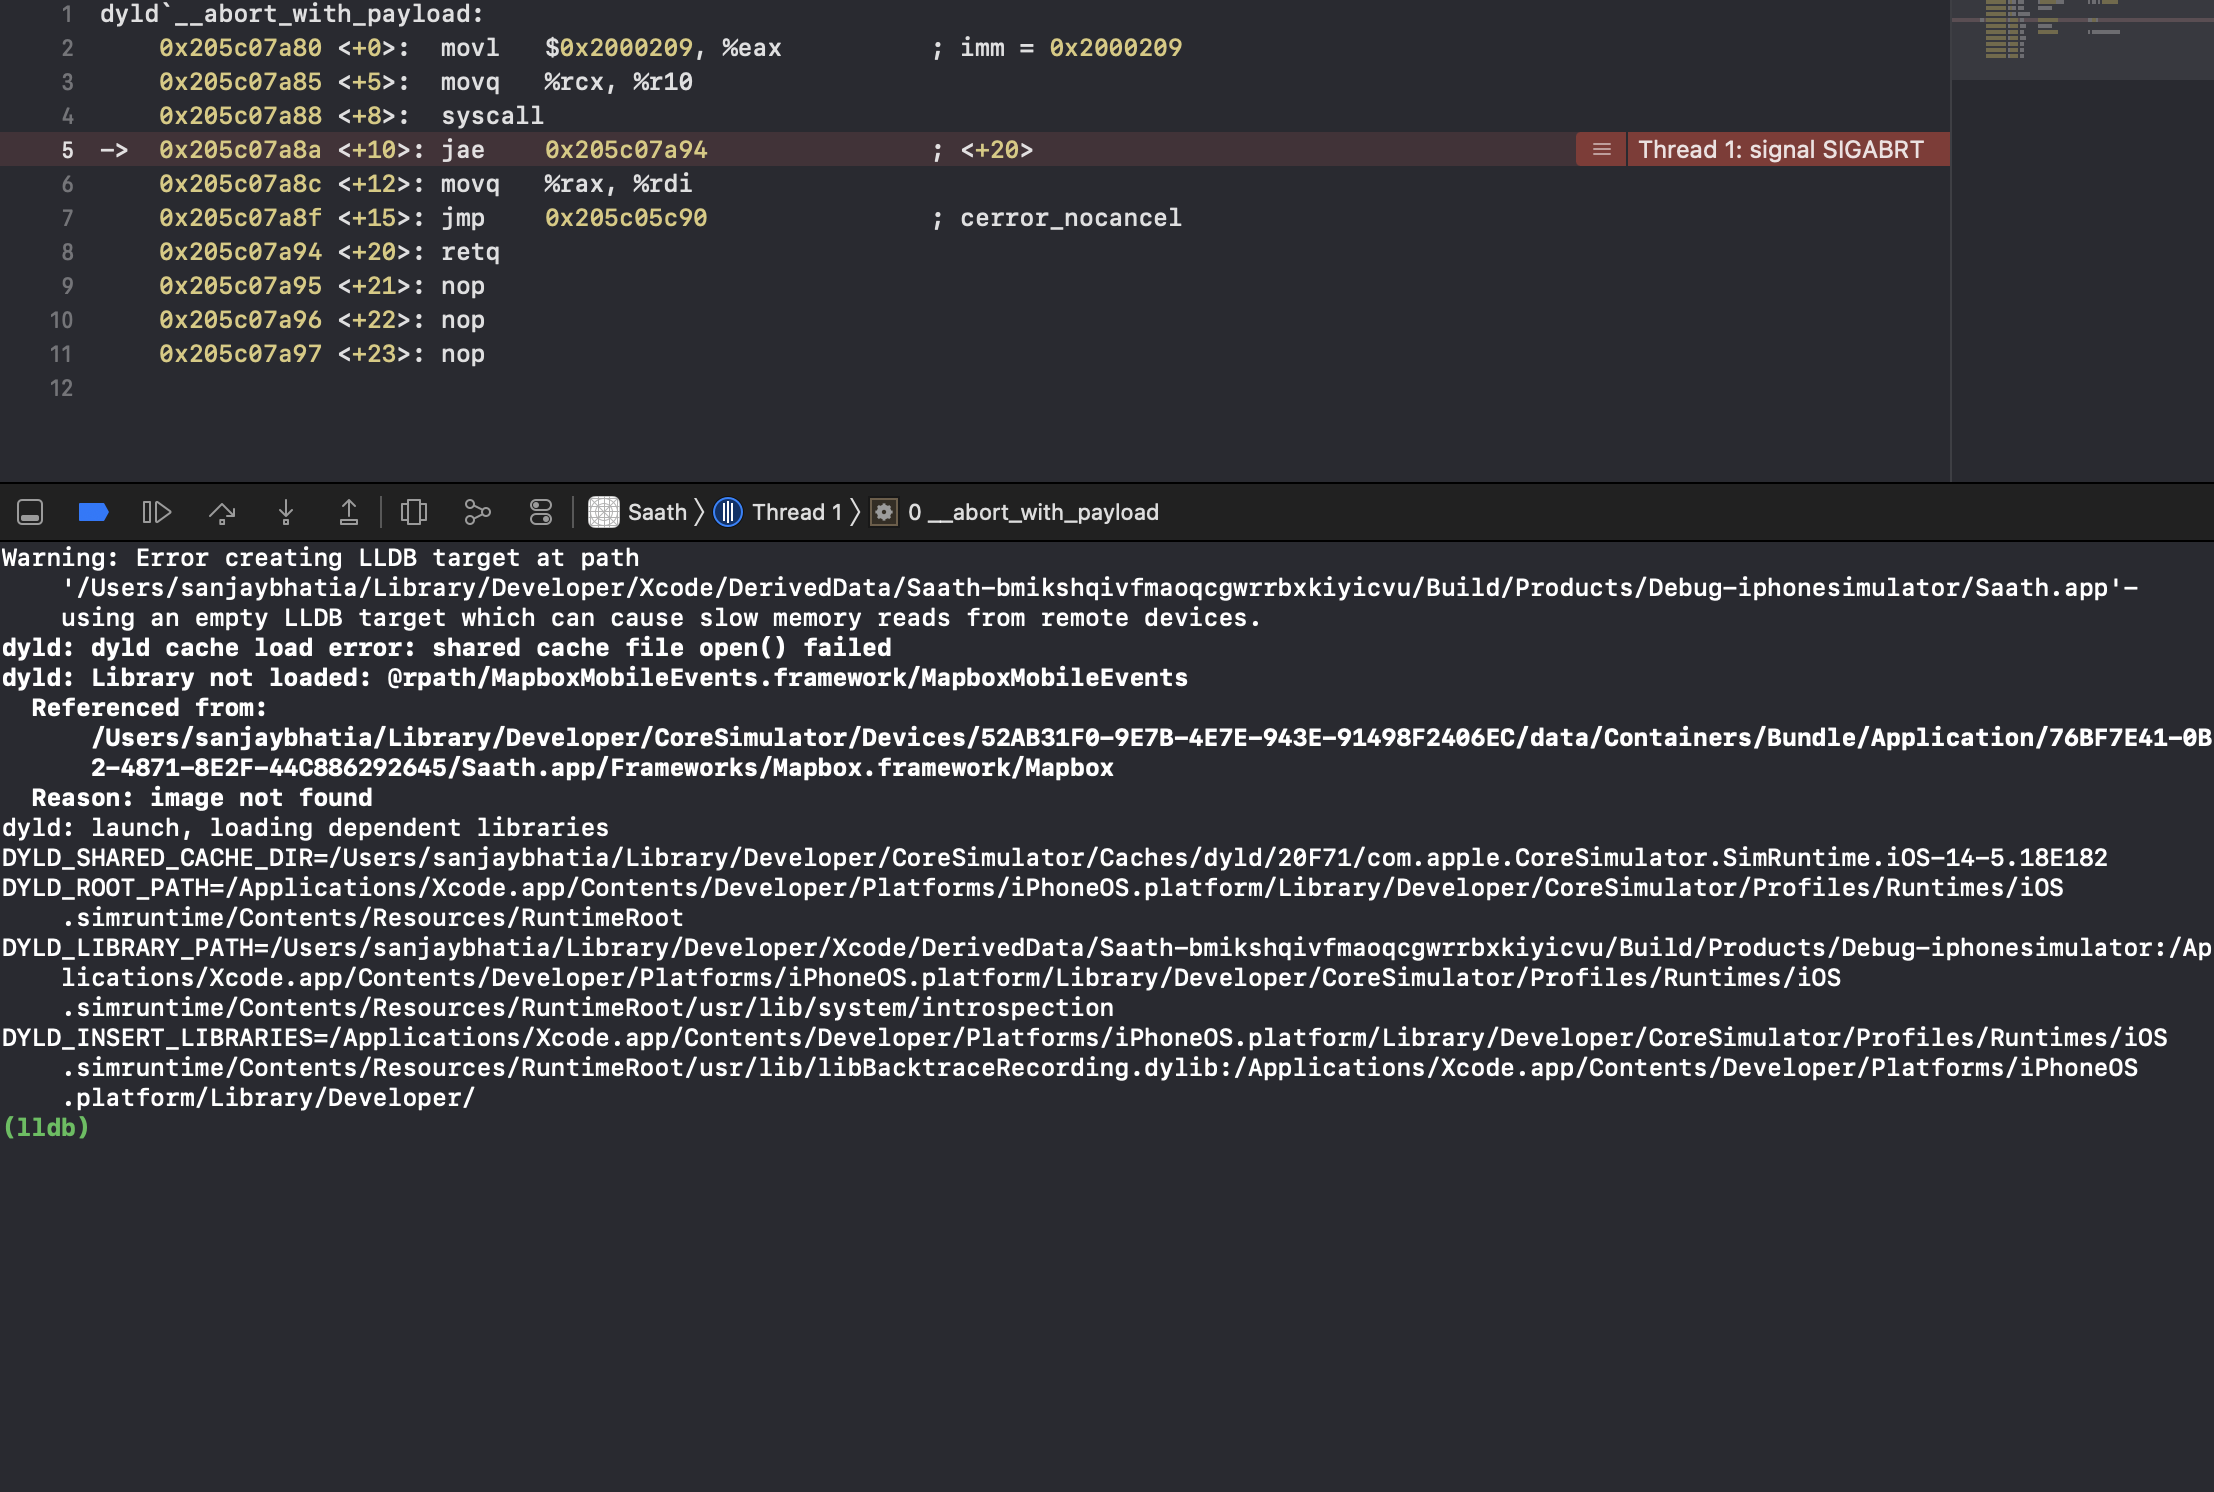
Task: Toggle the breakpoint on line 5
Action: click(67, 149)
